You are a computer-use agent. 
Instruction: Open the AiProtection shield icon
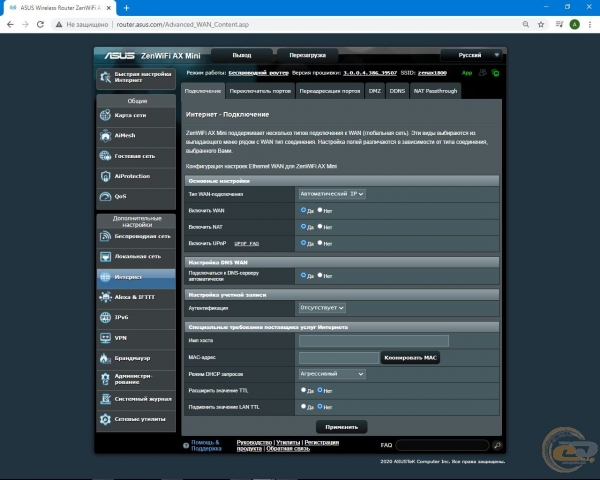coord(105,176)
